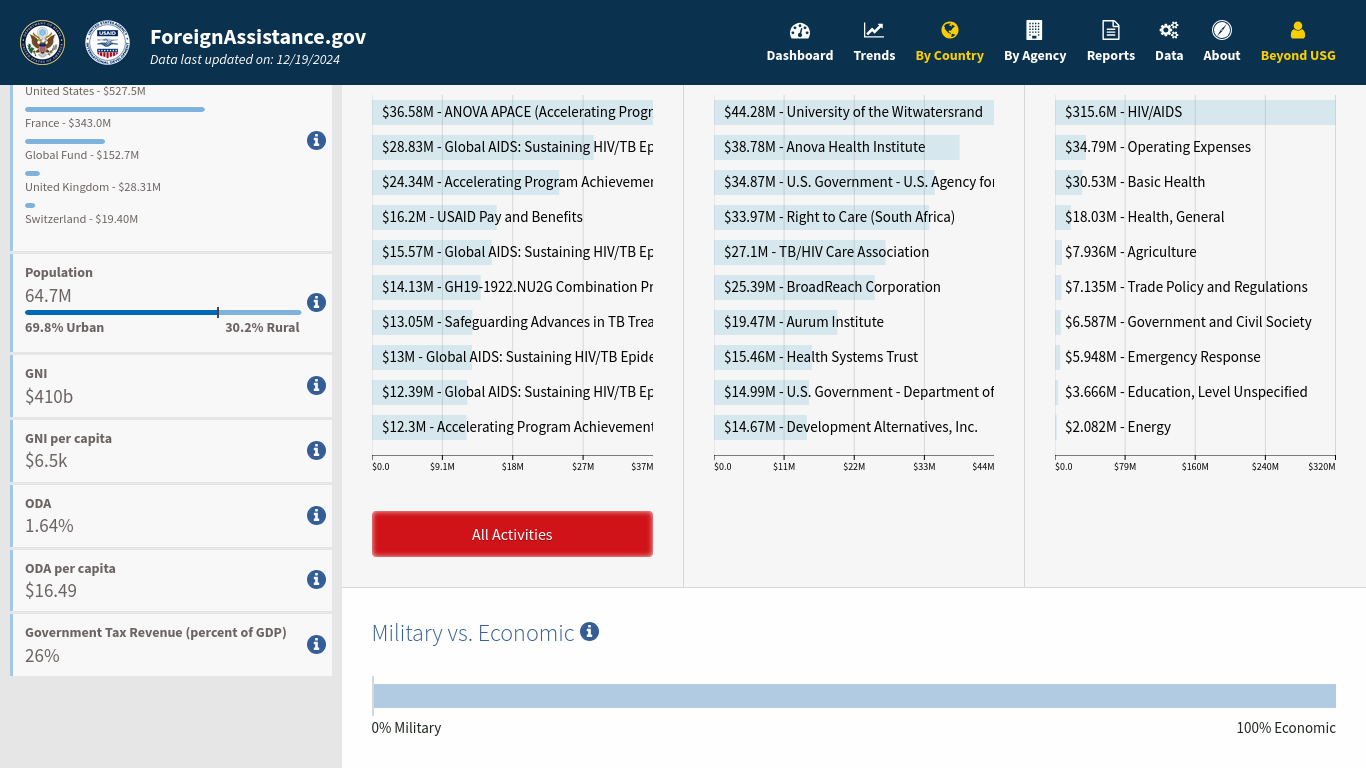
Task: Select Trade Policy and Regulations row
Action: coord(1195,287)
